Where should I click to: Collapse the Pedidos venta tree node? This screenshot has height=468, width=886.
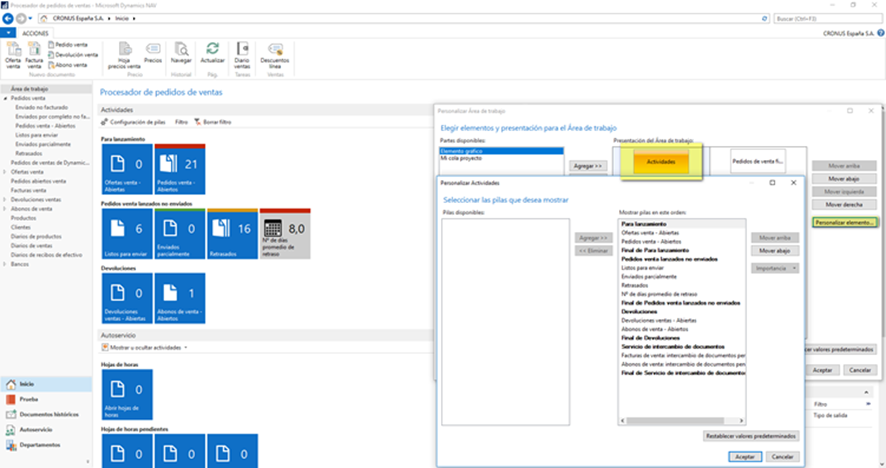click(6, 98)
